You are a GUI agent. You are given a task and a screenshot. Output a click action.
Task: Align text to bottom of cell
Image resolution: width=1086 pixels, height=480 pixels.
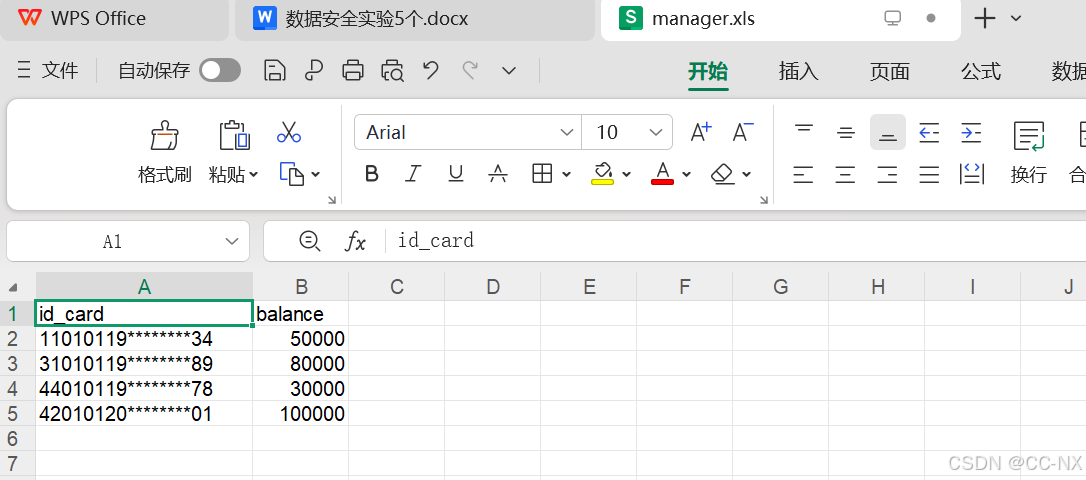[x=888, y=132]
